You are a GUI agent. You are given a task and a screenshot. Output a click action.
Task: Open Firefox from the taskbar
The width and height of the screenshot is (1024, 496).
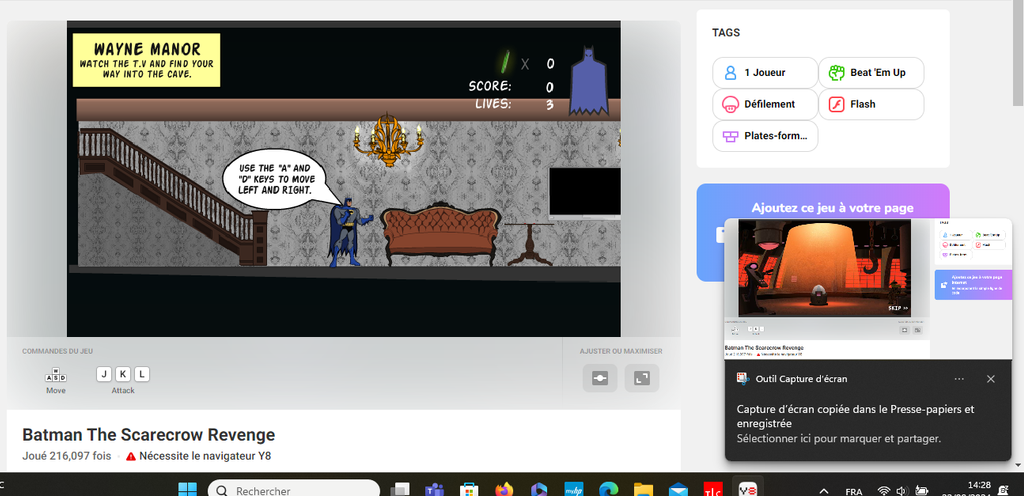pos(504,490)
